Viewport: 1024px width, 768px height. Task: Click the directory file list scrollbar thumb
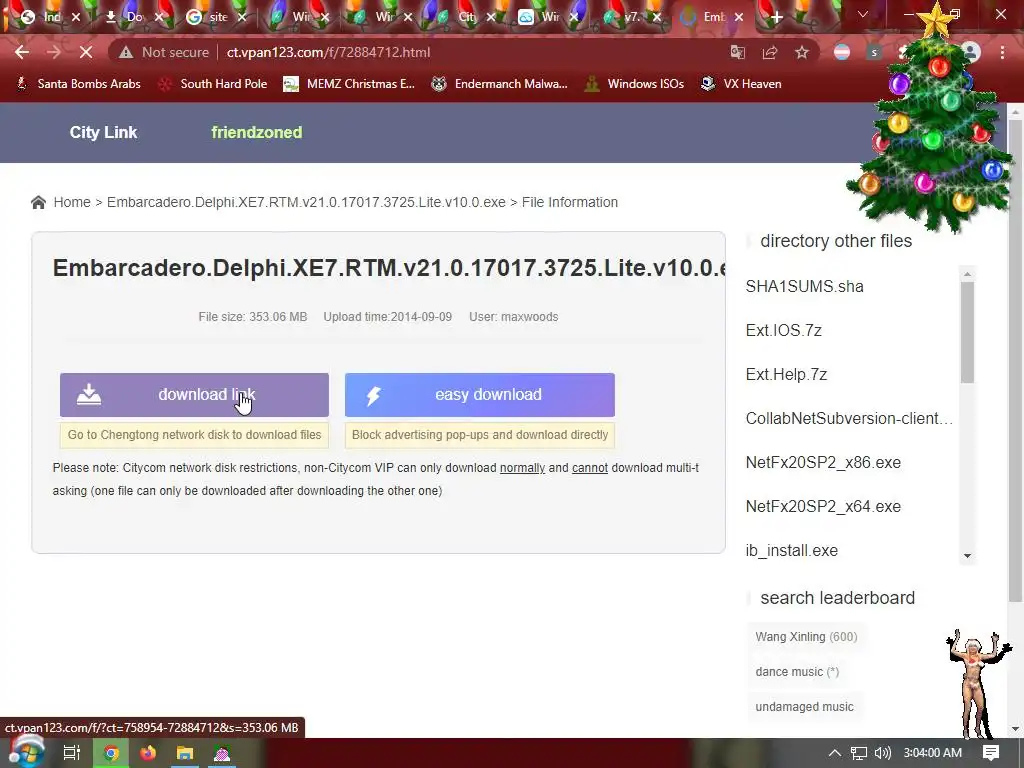click(968, 332)
